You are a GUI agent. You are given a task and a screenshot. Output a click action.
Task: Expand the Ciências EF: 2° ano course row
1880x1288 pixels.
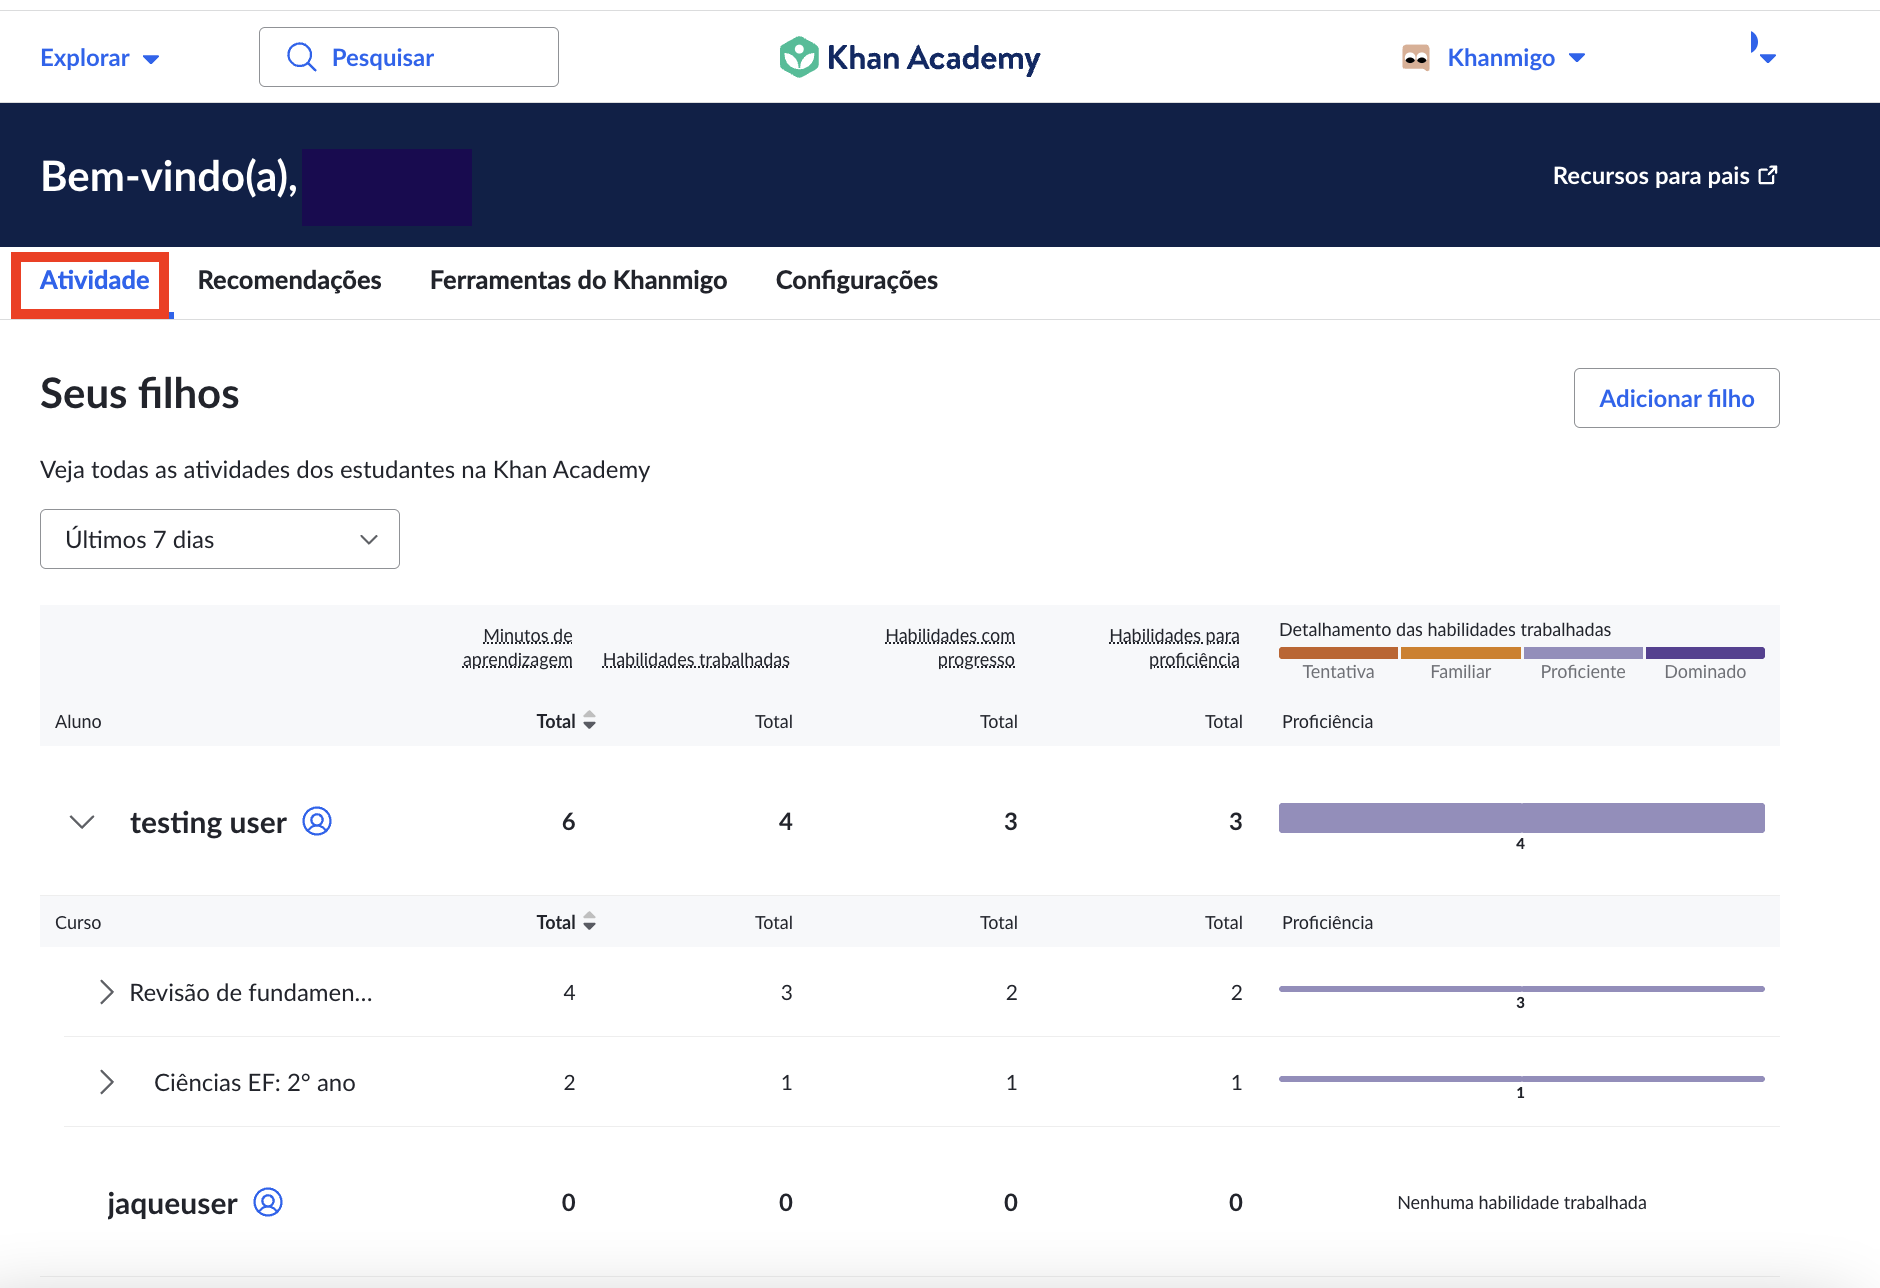click(106, 1082)
